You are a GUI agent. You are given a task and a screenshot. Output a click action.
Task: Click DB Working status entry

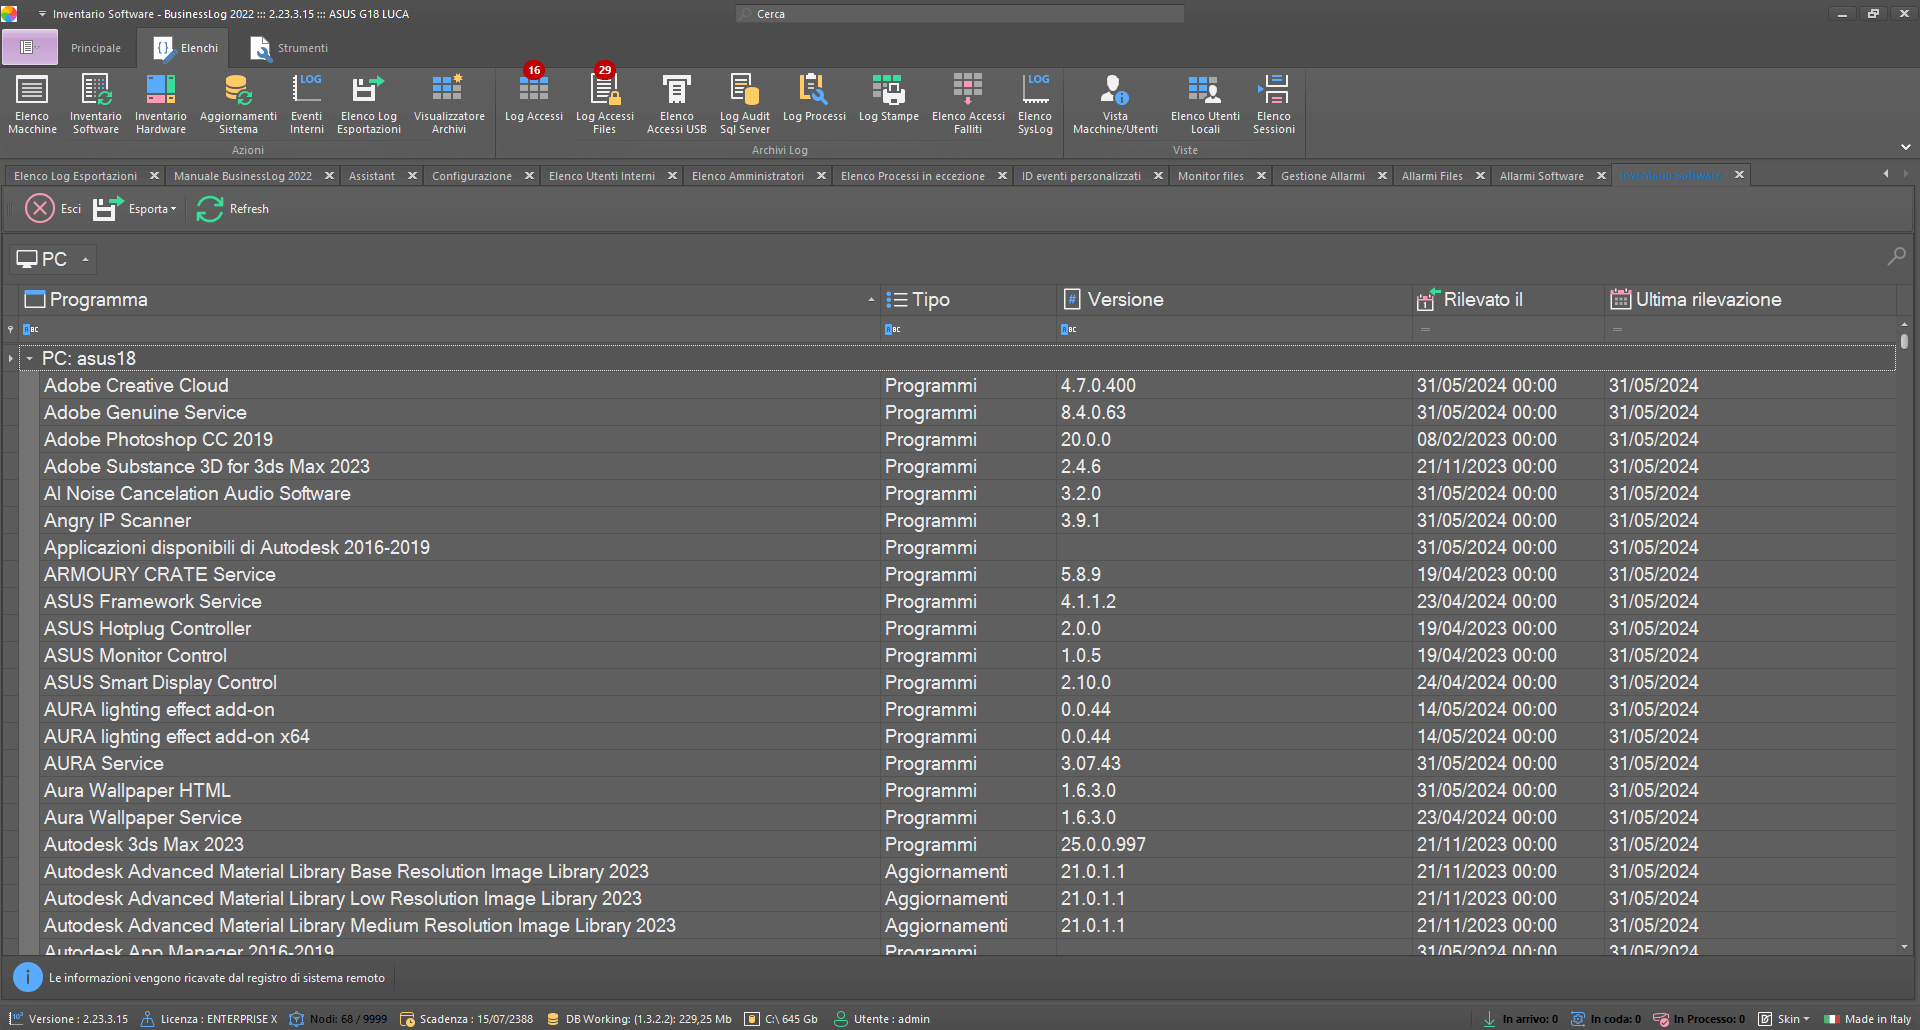639,1019
